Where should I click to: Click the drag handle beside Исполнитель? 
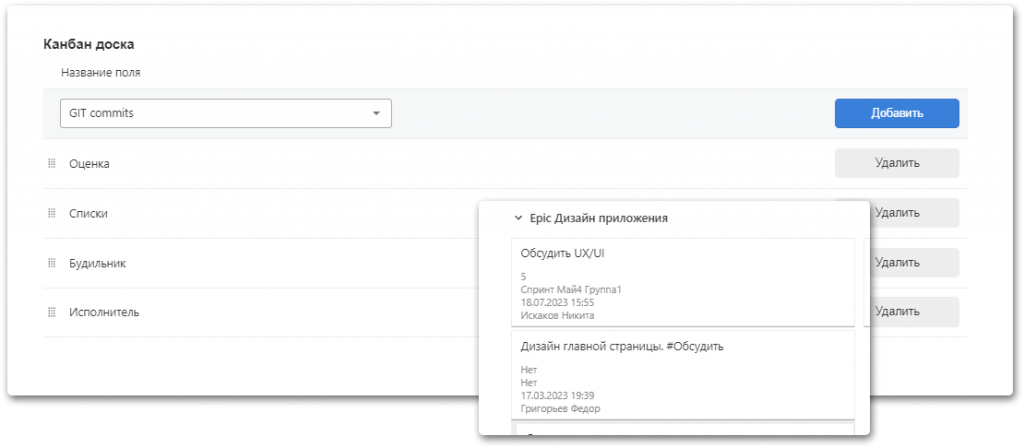52,312
